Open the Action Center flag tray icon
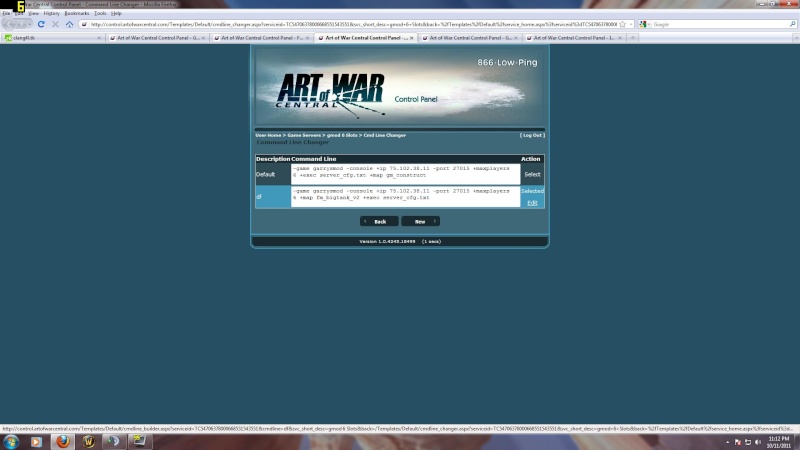The width and height of the screenshot is (800, 450). (x=738, y=442)
